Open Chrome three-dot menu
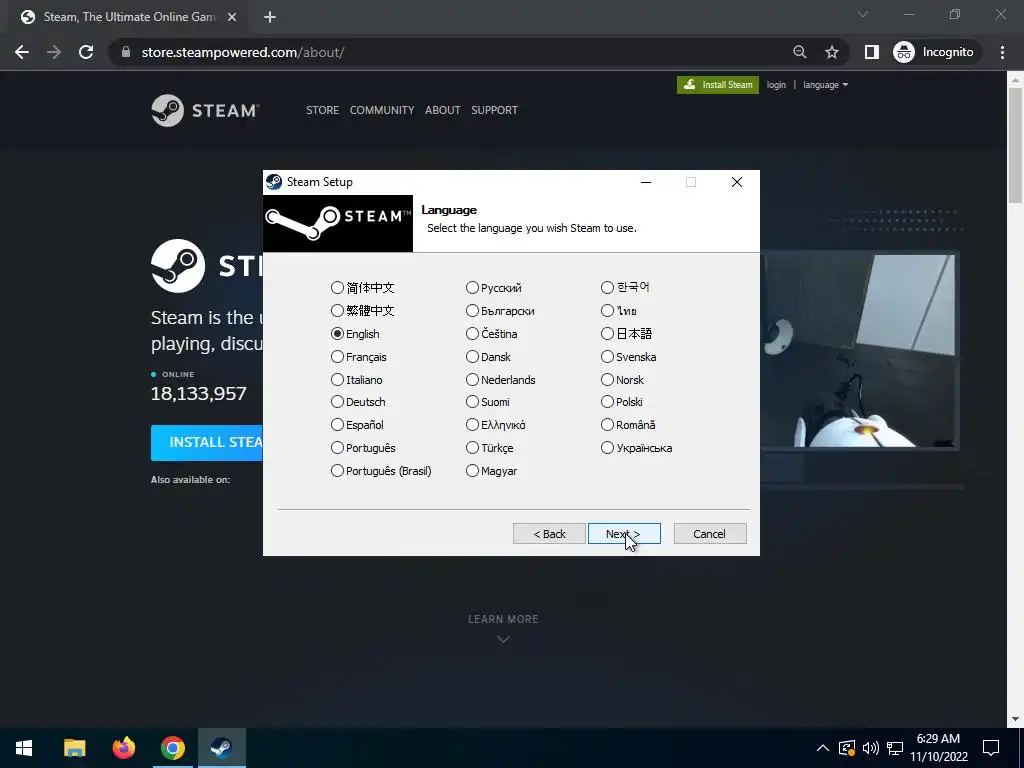 1002,52
